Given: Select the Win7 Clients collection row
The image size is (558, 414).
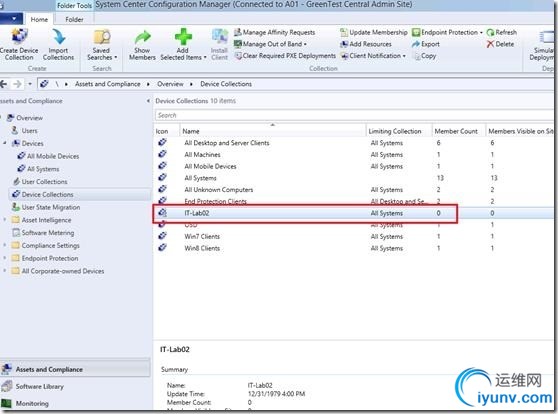Looking at the screenshot, I should [354, 237].
